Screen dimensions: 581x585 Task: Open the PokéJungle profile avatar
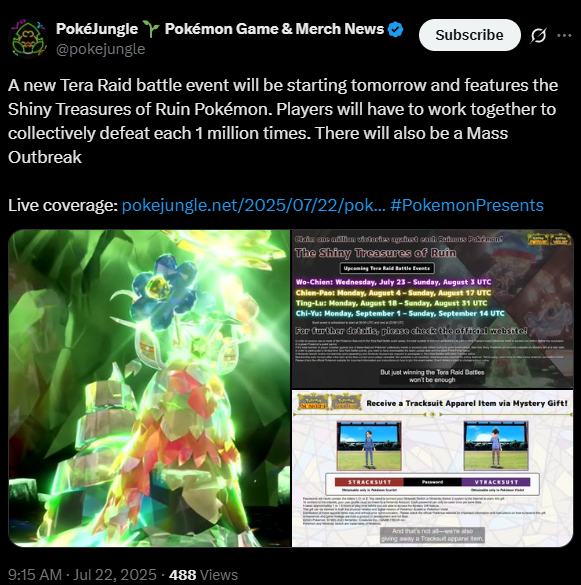coord(28,39)
